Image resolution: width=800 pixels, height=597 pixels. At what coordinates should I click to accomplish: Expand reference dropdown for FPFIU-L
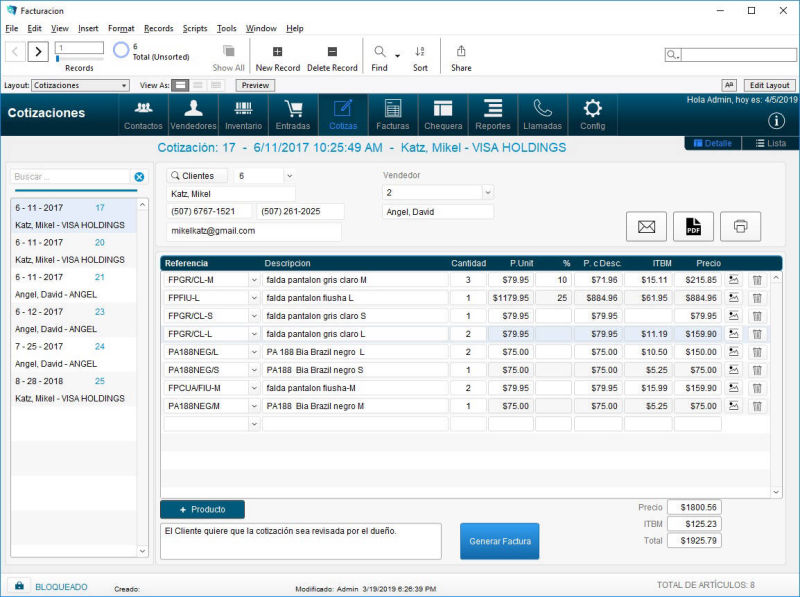point(254,298)
